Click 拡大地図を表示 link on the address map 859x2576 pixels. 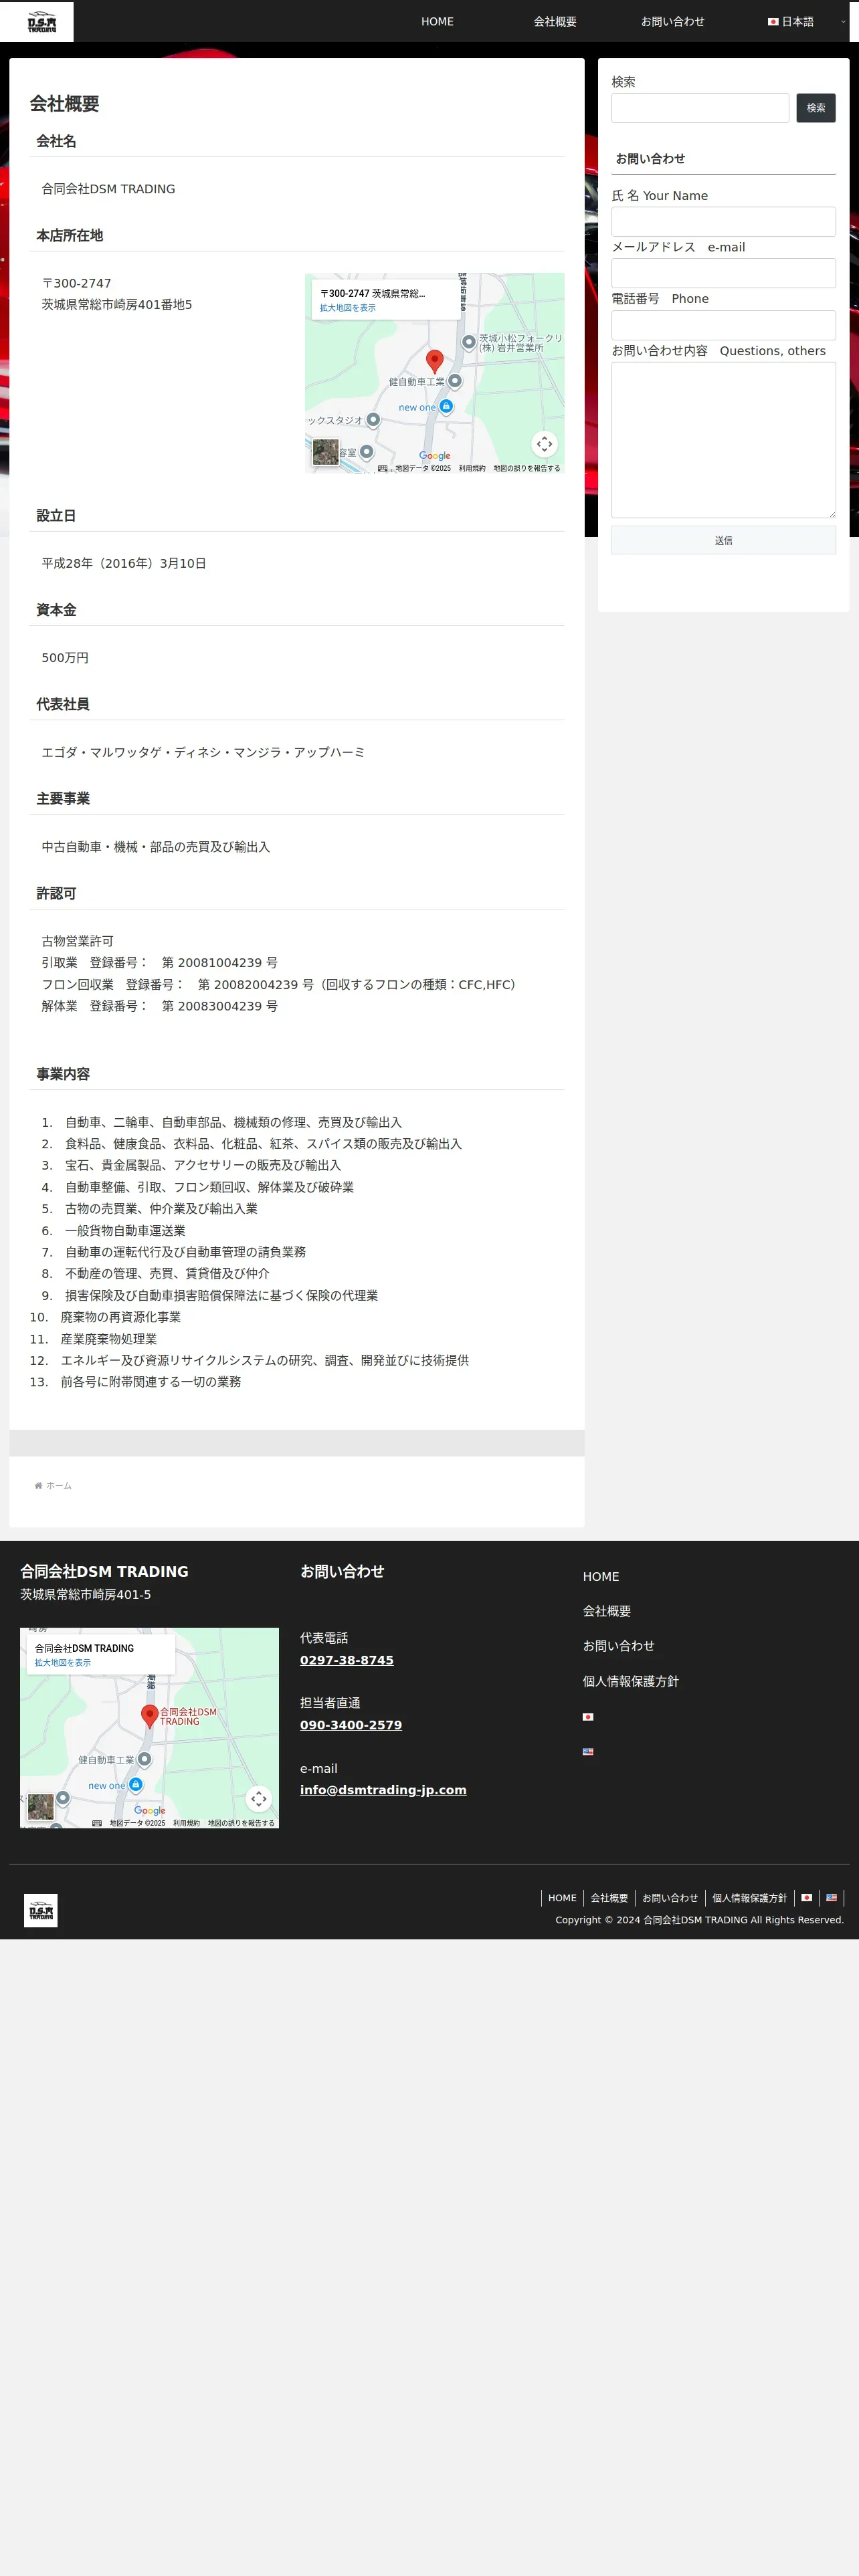tap(347, 308)
